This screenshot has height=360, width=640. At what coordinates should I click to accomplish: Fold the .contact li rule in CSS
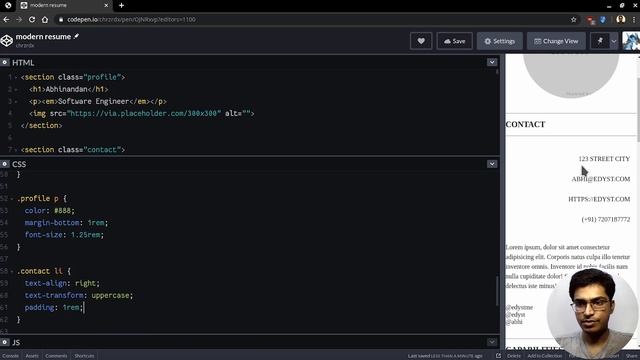[12, 271]
